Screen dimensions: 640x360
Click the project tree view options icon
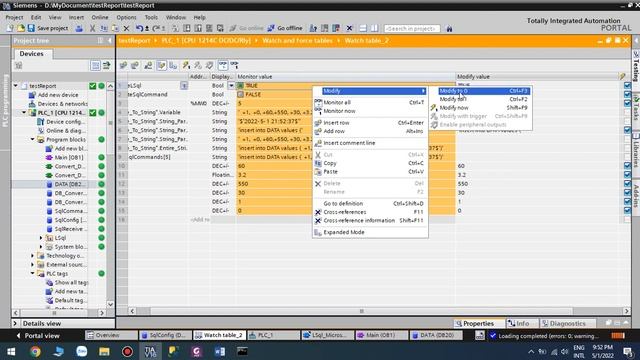[95, 65]
